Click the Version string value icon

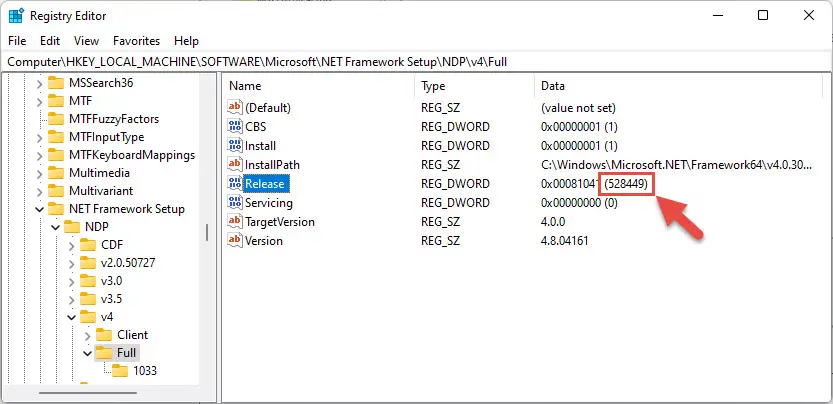[235, 241]
